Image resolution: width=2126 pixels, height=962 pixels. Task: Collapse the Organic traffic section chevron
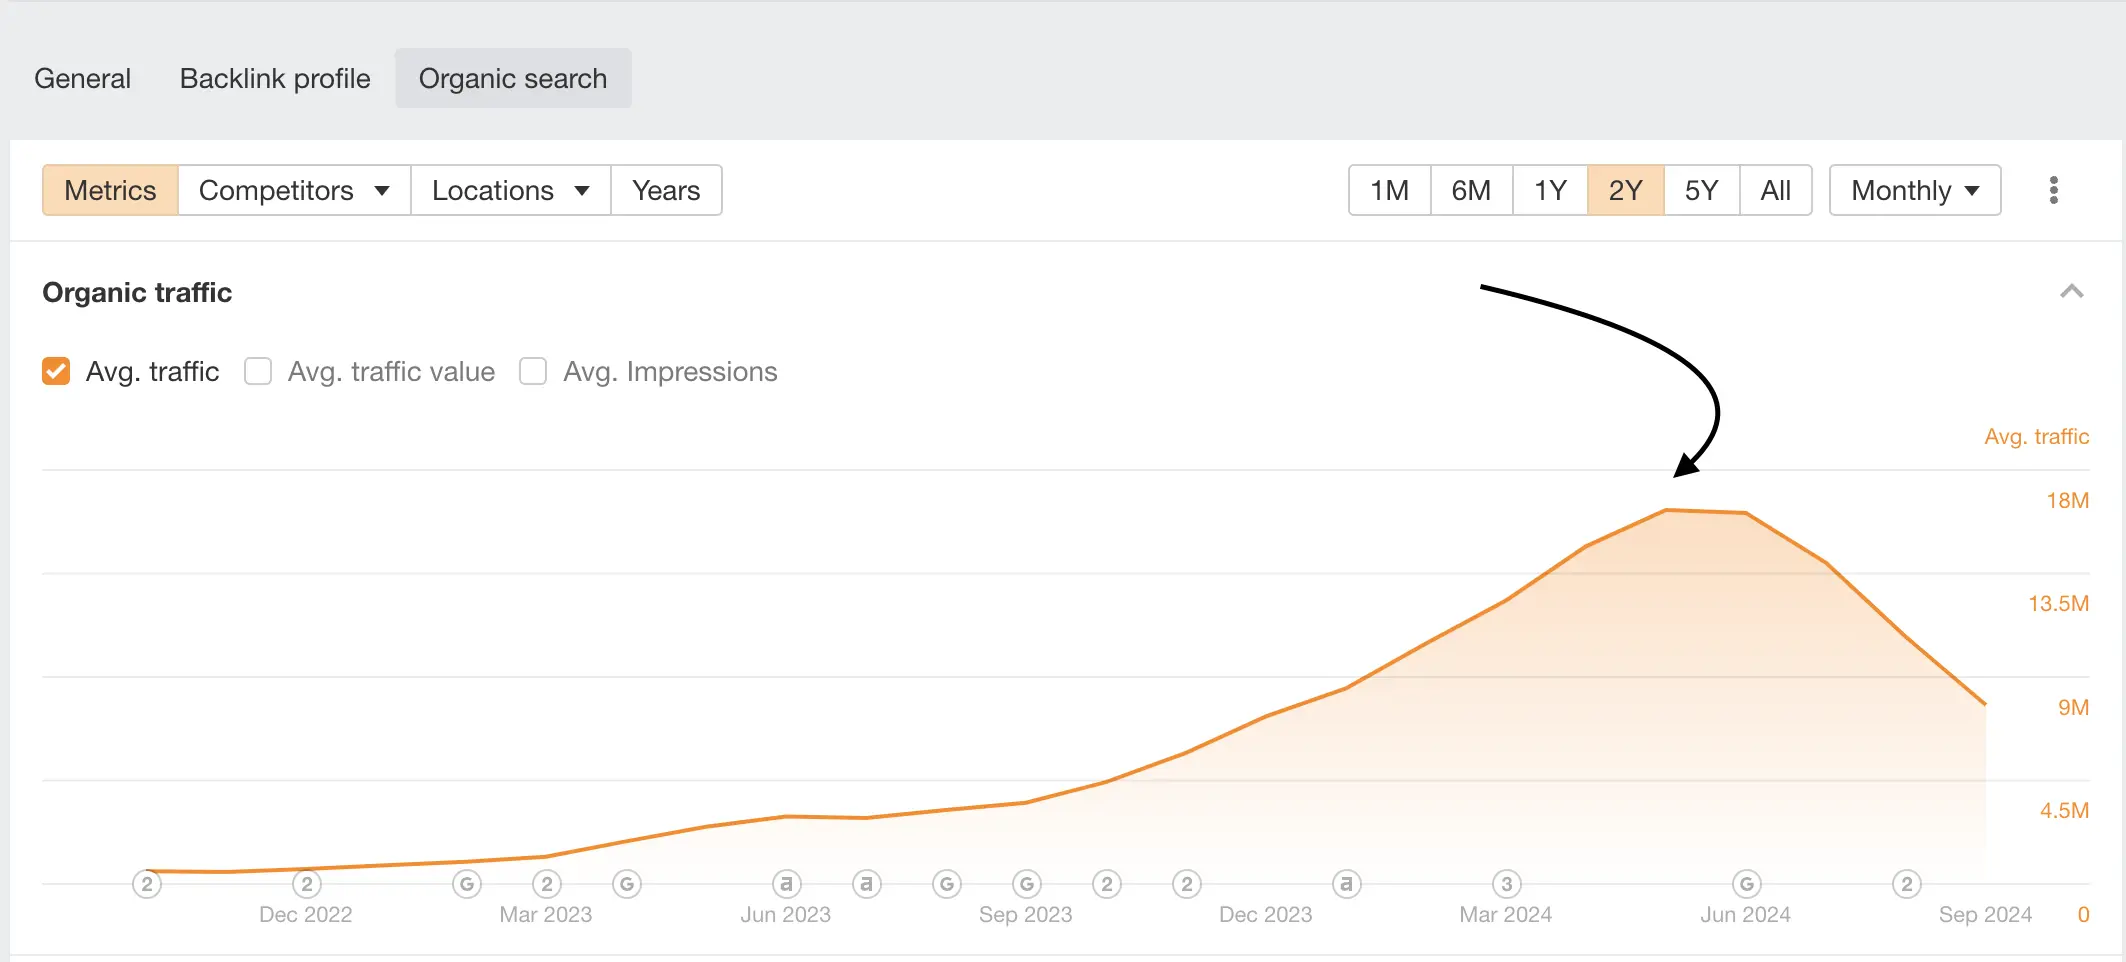[x=2072, y=292]
